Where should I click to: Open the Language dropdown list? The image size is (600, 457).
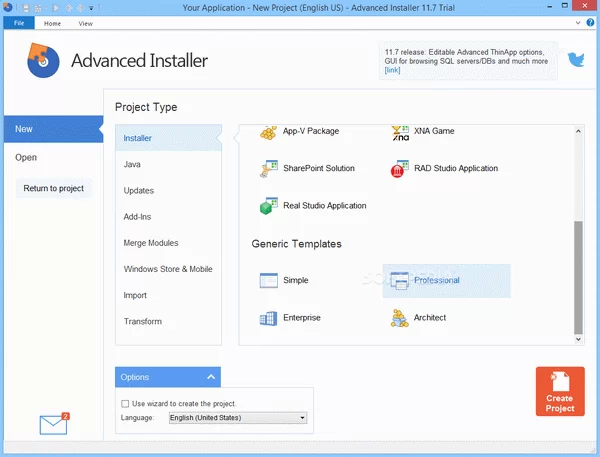[302, 418]
